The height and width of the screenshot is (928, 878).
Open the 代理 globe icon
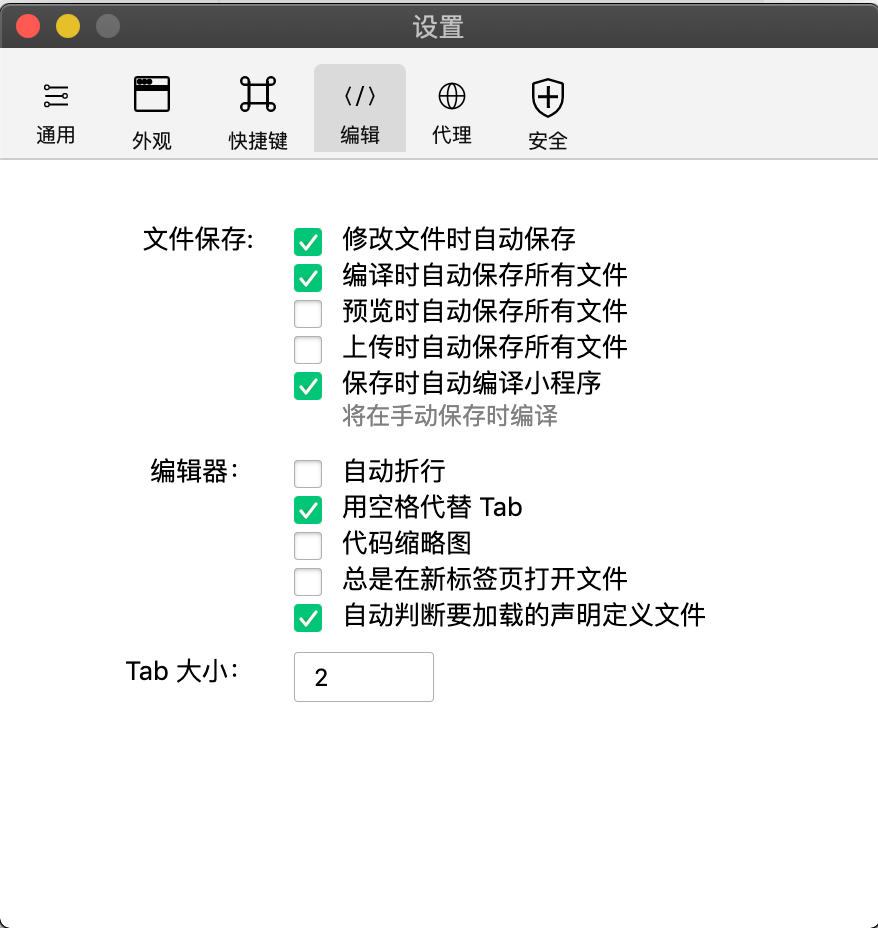tap(452, 96)
